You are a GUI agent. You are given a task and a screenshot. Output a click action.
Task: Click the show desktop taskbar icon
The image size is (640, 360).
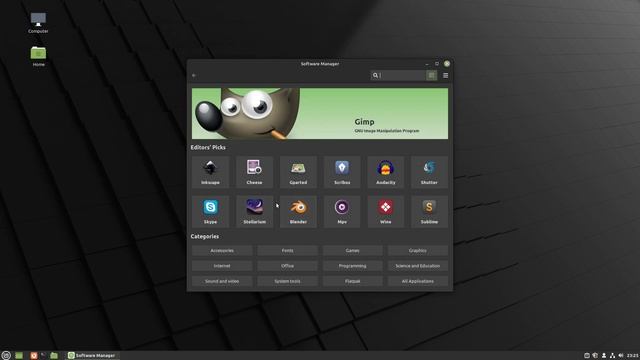(19, 356)
